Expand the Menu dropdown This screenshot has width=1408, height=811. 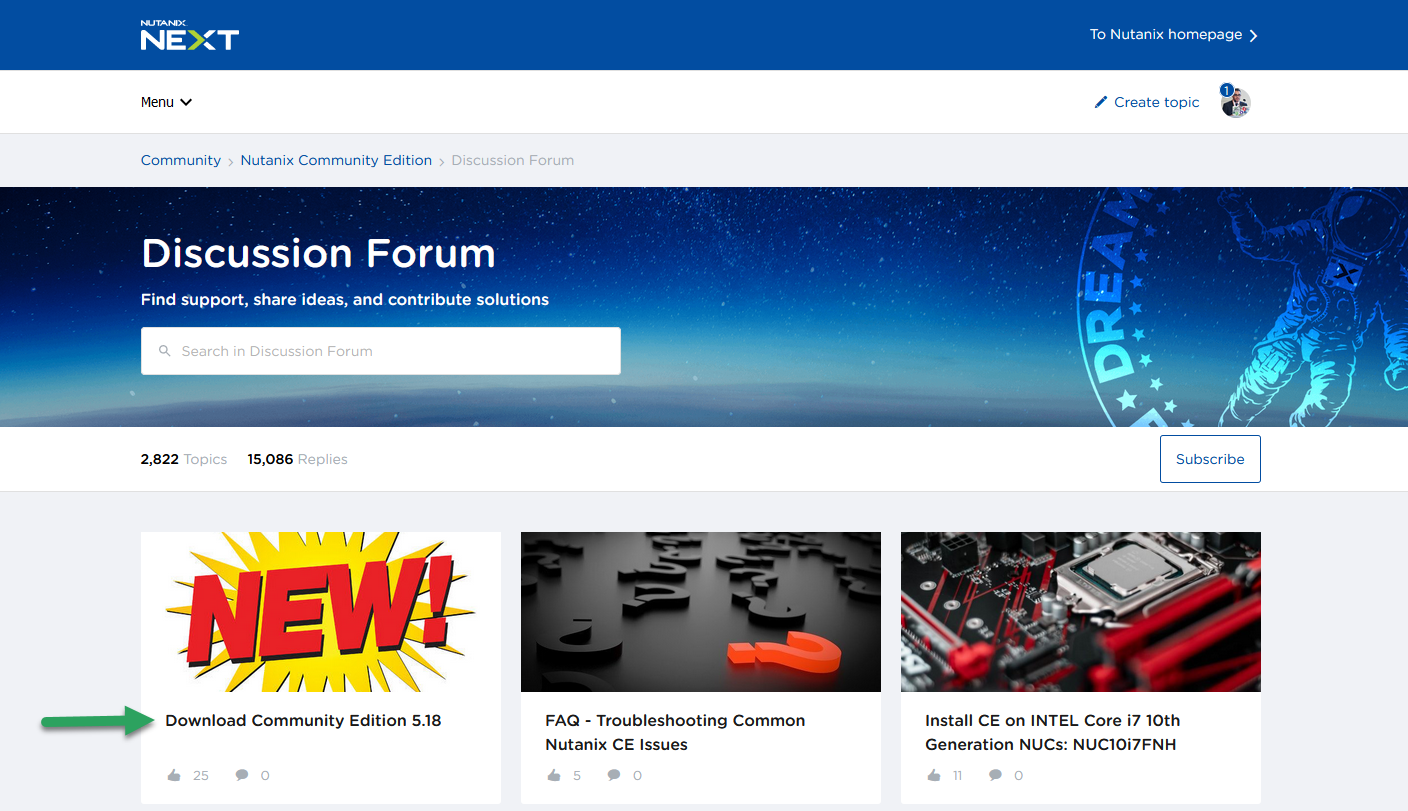[x=166, y=102]
